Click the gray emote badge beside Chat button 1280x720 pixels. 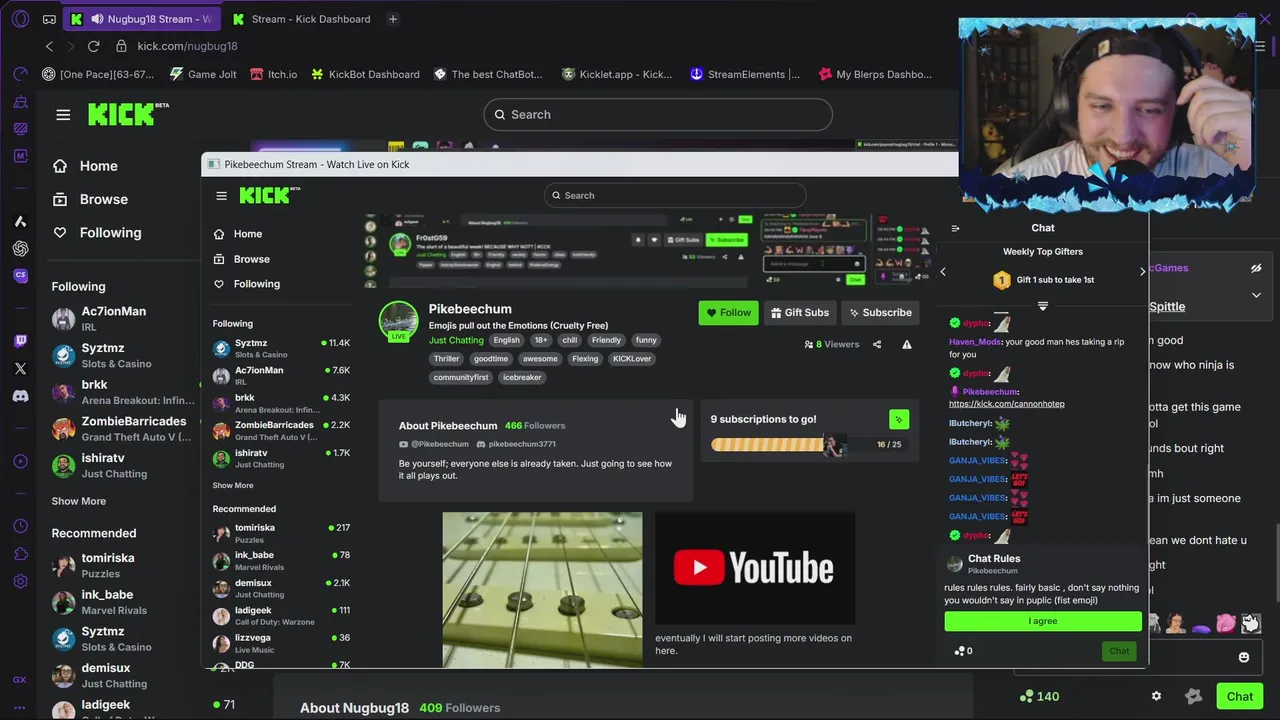pyautogui.click(x=1193, y=696)
